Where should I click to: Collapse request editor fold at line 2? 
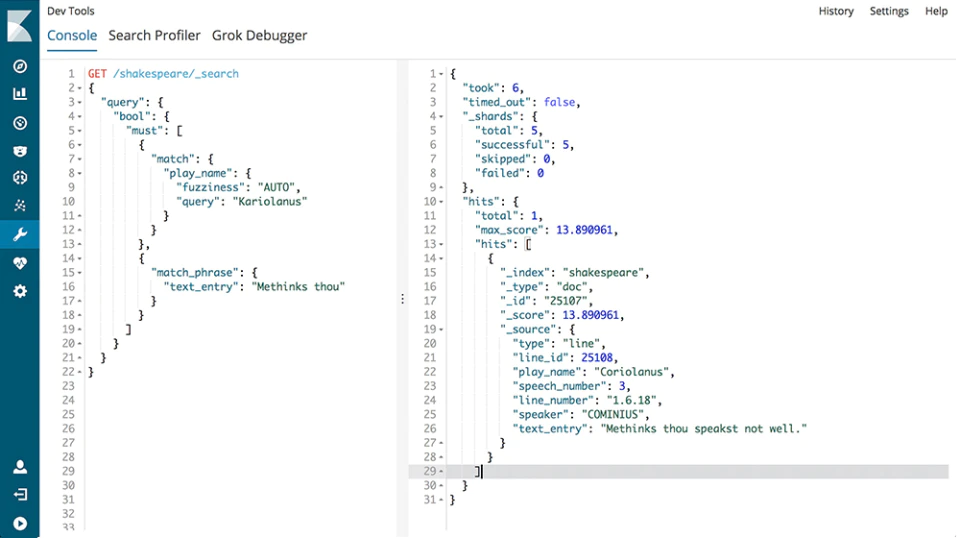coord(80,88)
